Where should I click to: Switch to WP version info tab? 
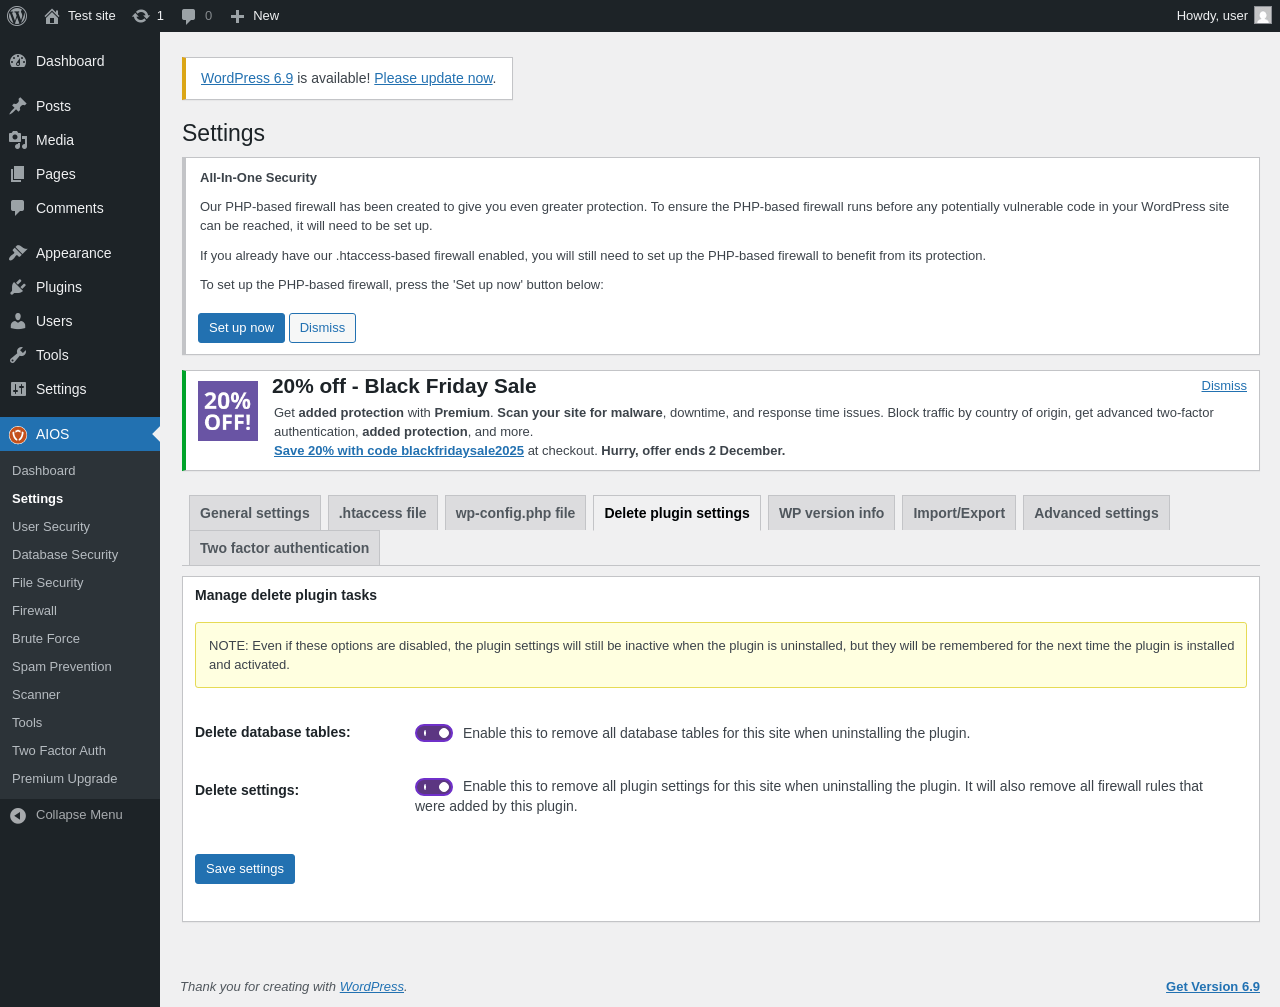[831, 513]
